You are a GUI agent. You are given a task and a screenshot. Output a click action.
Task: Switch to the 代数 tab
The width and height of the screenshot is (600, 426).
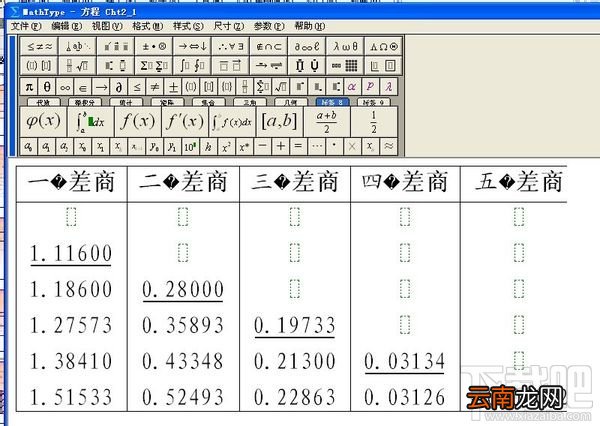[44, 102]
